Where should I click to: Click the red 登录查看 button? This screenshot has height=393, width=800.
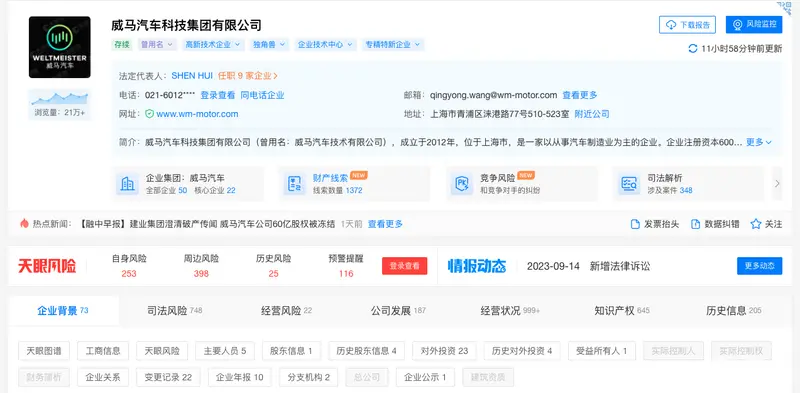tap(405, 266)
